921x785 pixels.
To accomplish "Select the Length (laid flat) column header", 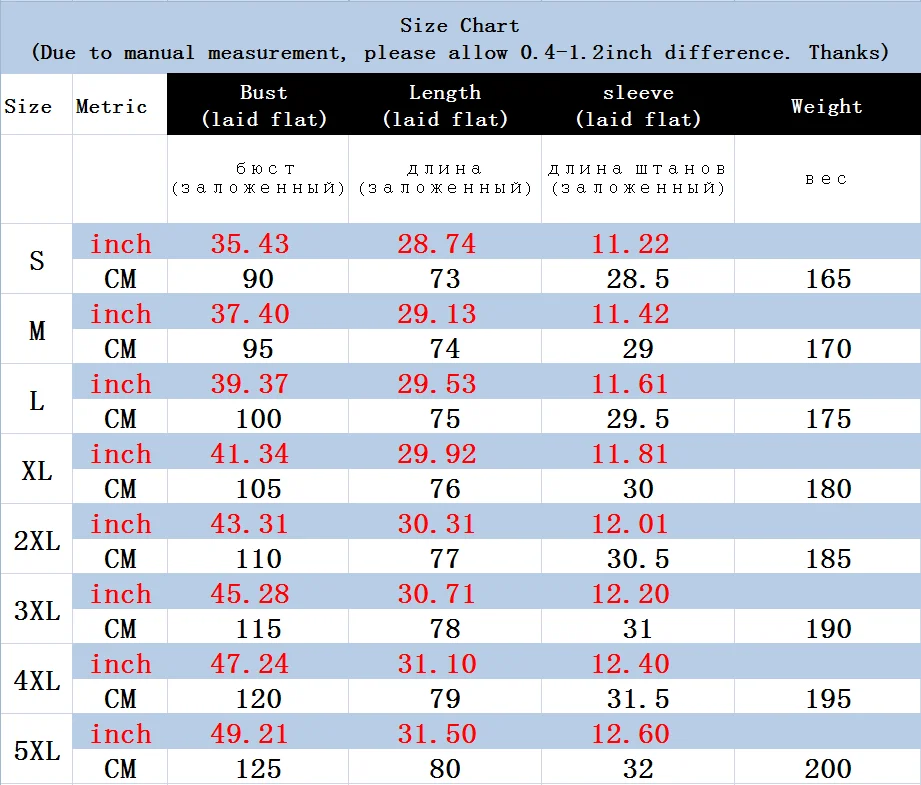I will point(445,105).
